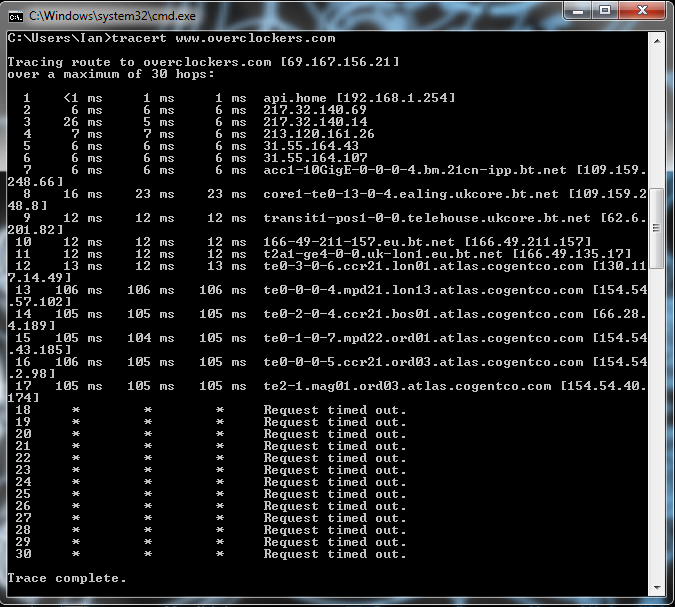Click hostname transit1-pos1-0-0.telehouse.ukcore.bt.net
Screen dimensions: 675x607
(x=427, y=218)
